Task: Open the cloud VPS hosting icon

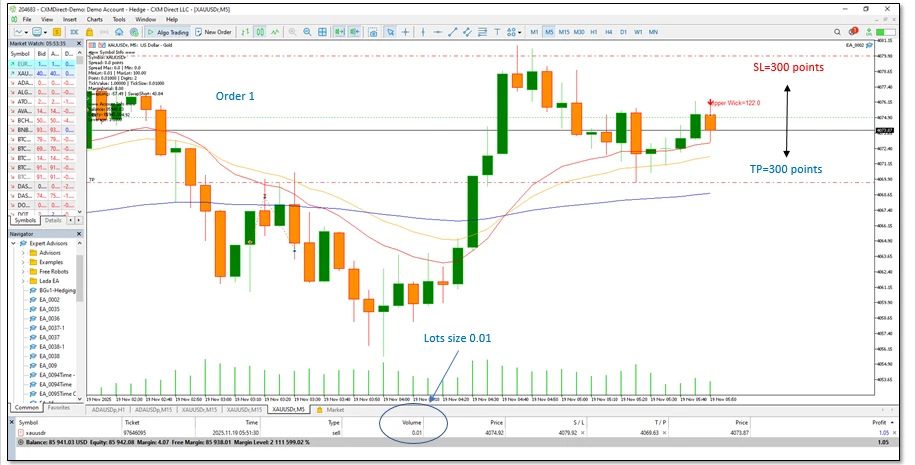Action: (119, 32)
